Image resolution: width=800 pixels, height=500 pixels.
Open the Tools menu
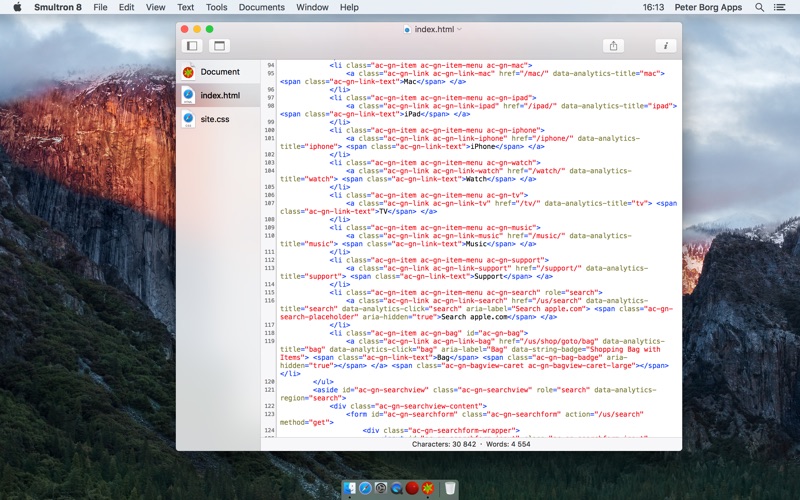point(216,7)
